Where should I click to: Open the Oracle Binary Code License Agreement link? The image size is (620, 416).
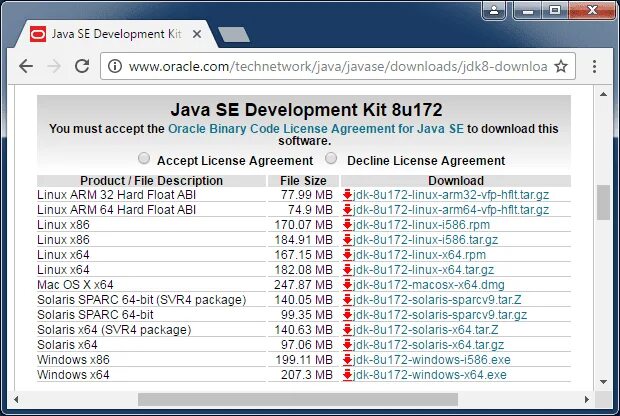tap(316, 129)
